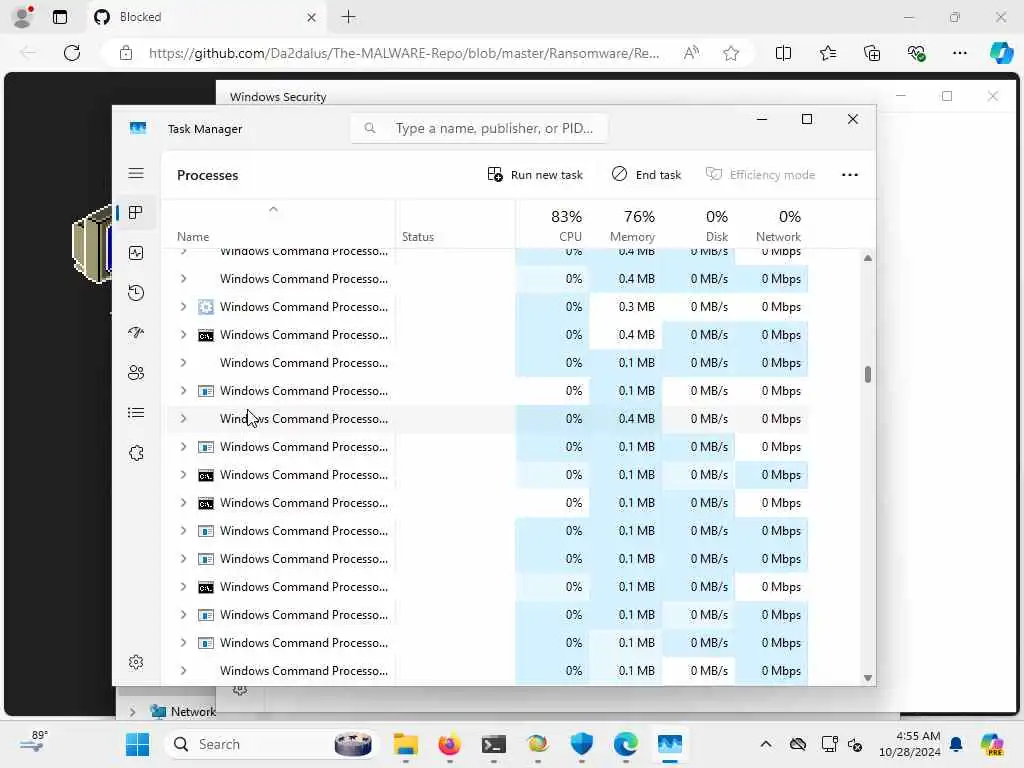The height and width of the screenshot is (768, 1024).
Task: Open Startup apps page in Task Manager sidebar
Action: pyautogui.click(x=136, y=332)
